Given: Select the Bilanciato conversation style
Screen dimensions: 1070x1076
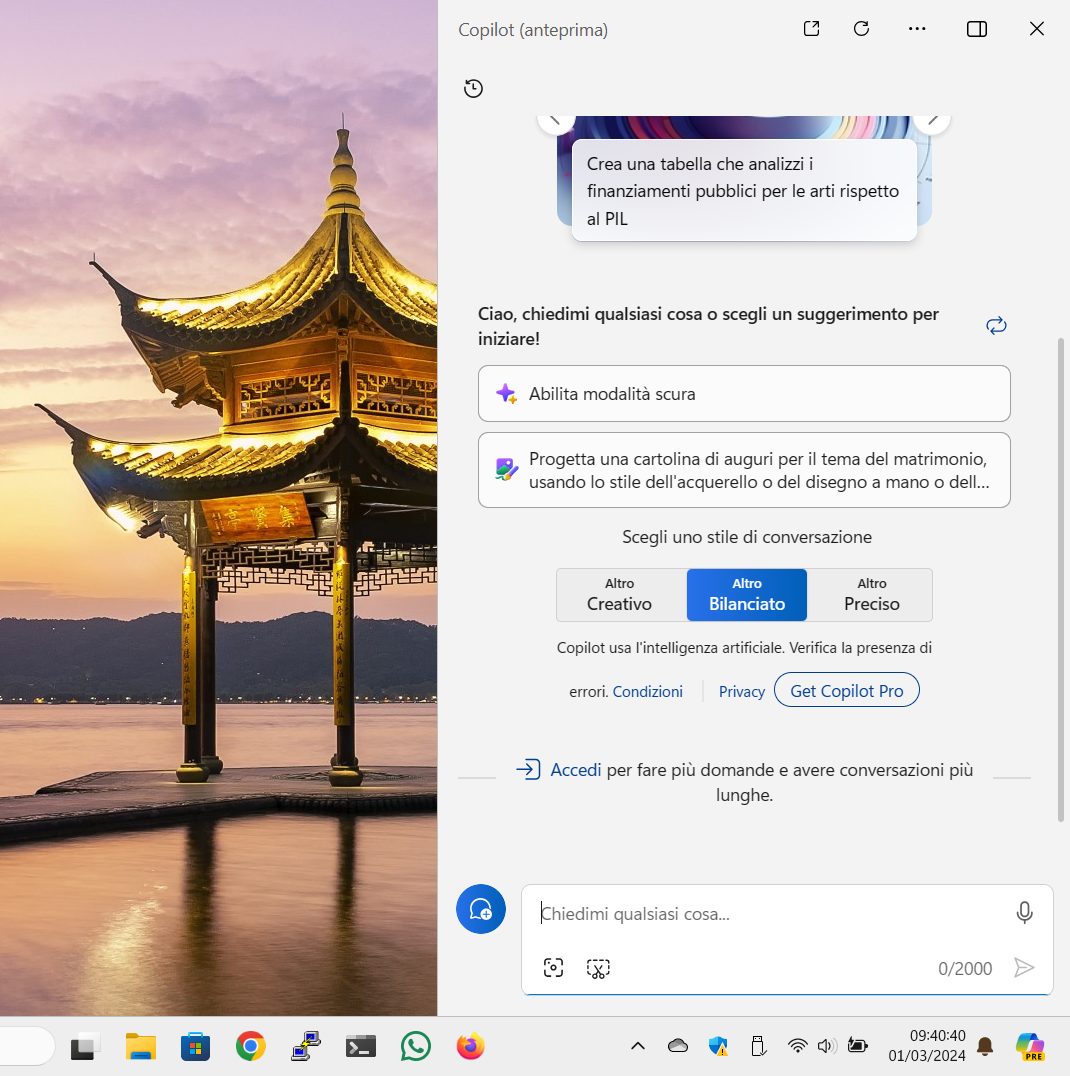Looking at the screenshot, I should (747, 595).
